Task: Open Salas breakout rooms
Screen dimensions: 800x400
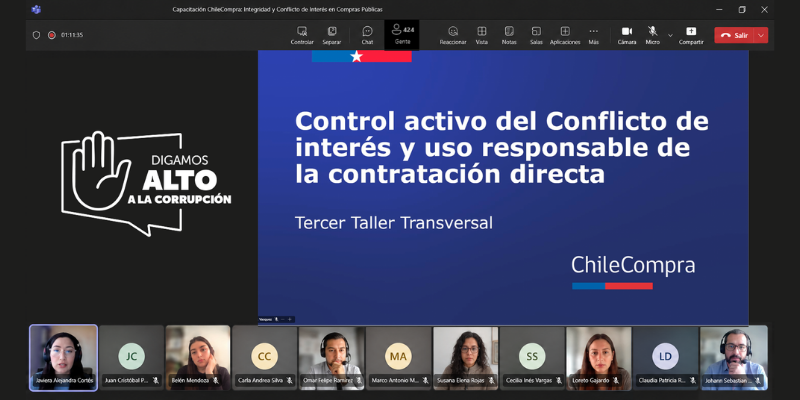Action: coord(536,35)
